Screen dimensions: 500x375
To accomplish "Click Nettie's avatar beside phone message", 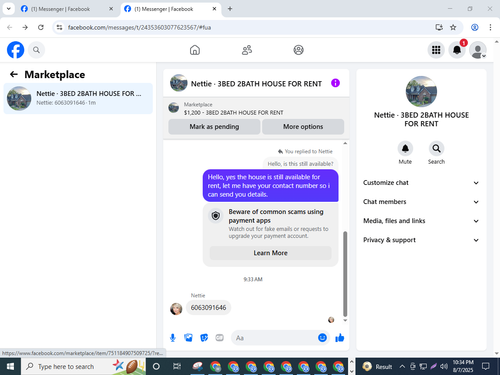I will [176, 309].
